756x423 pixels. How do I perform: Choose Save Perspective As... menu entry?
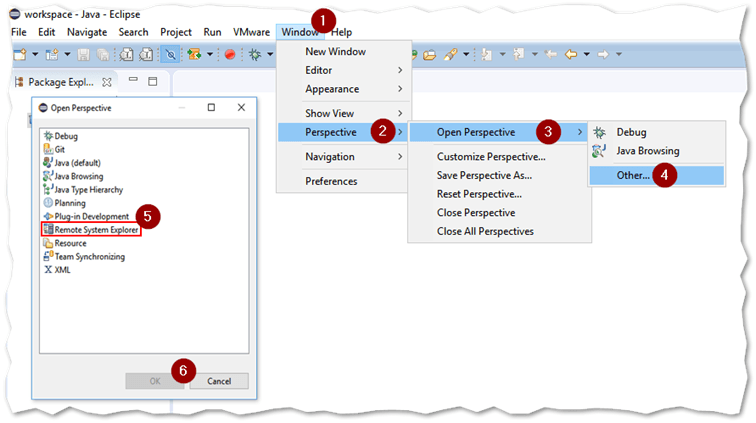click(500, 176)
